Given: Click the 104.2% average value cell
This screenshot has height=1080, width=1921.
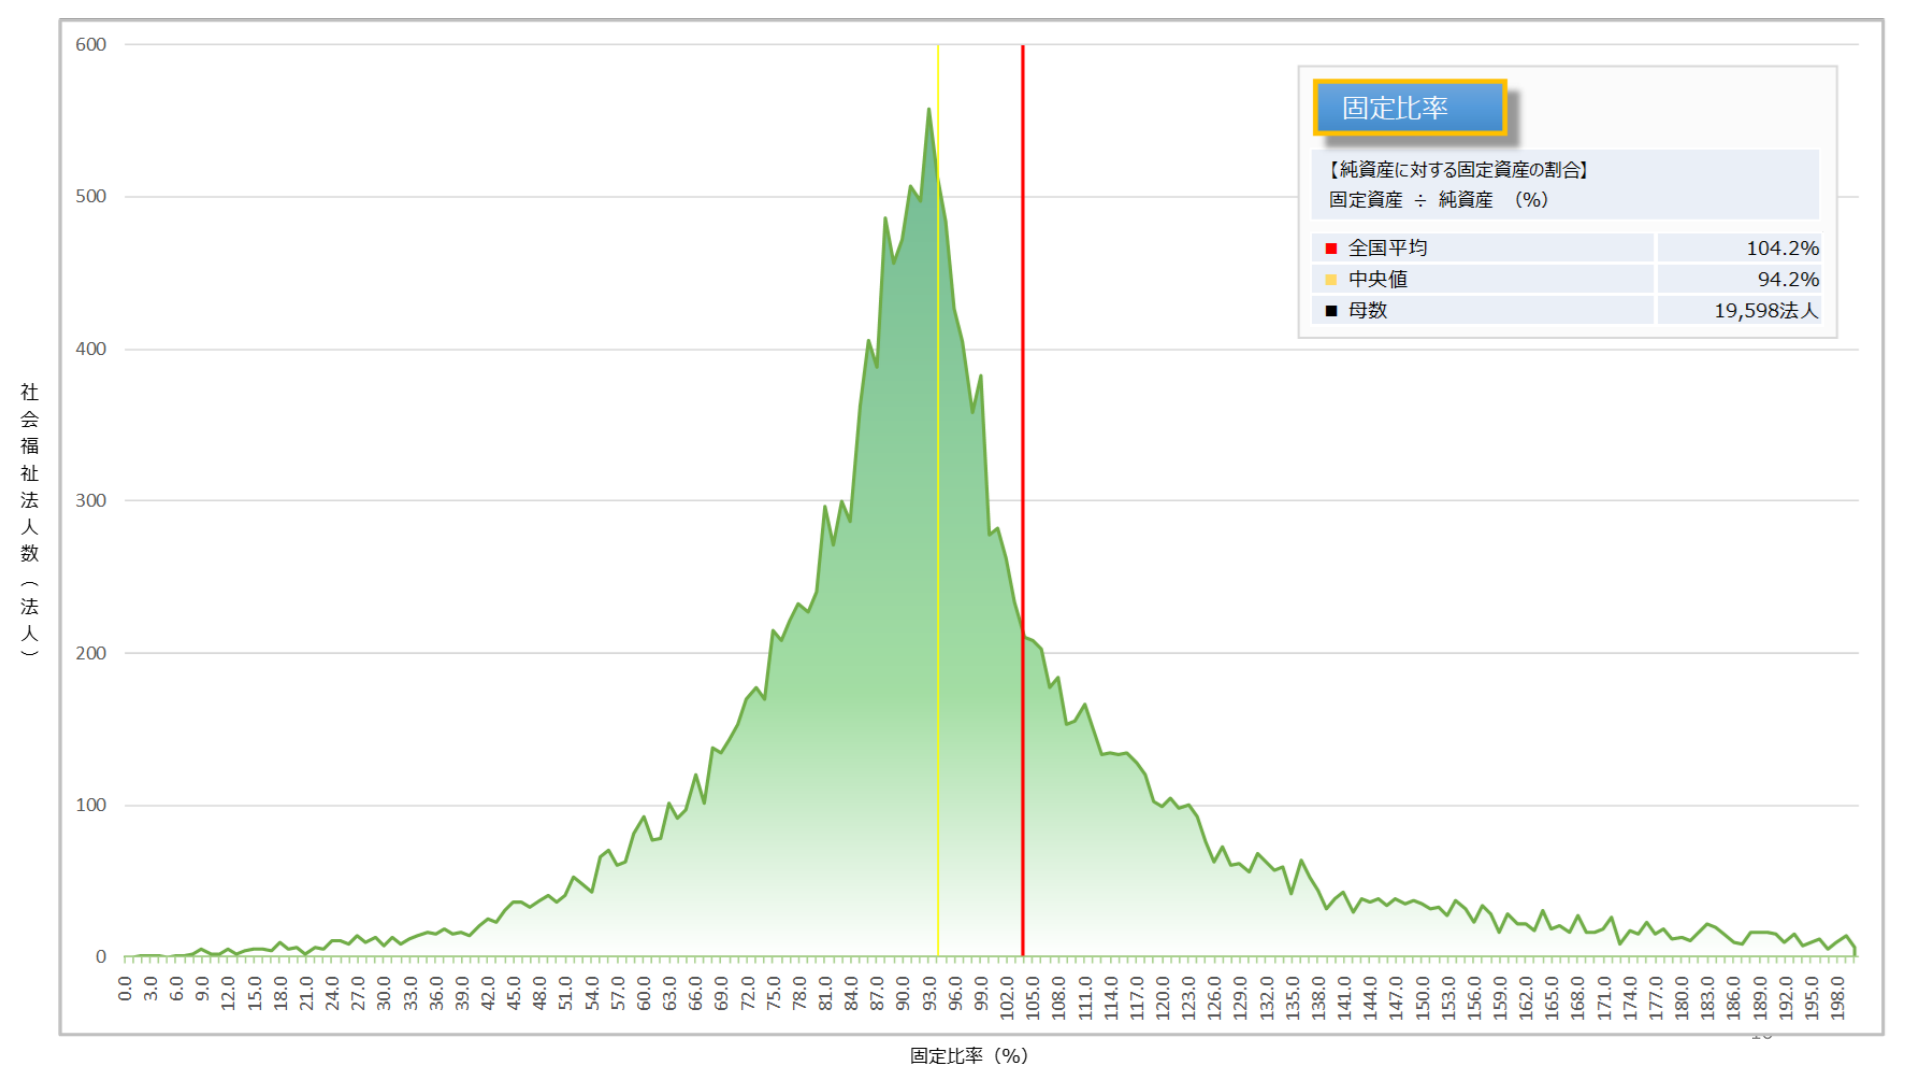Looking at the screenshot, I should [1781, 248].
